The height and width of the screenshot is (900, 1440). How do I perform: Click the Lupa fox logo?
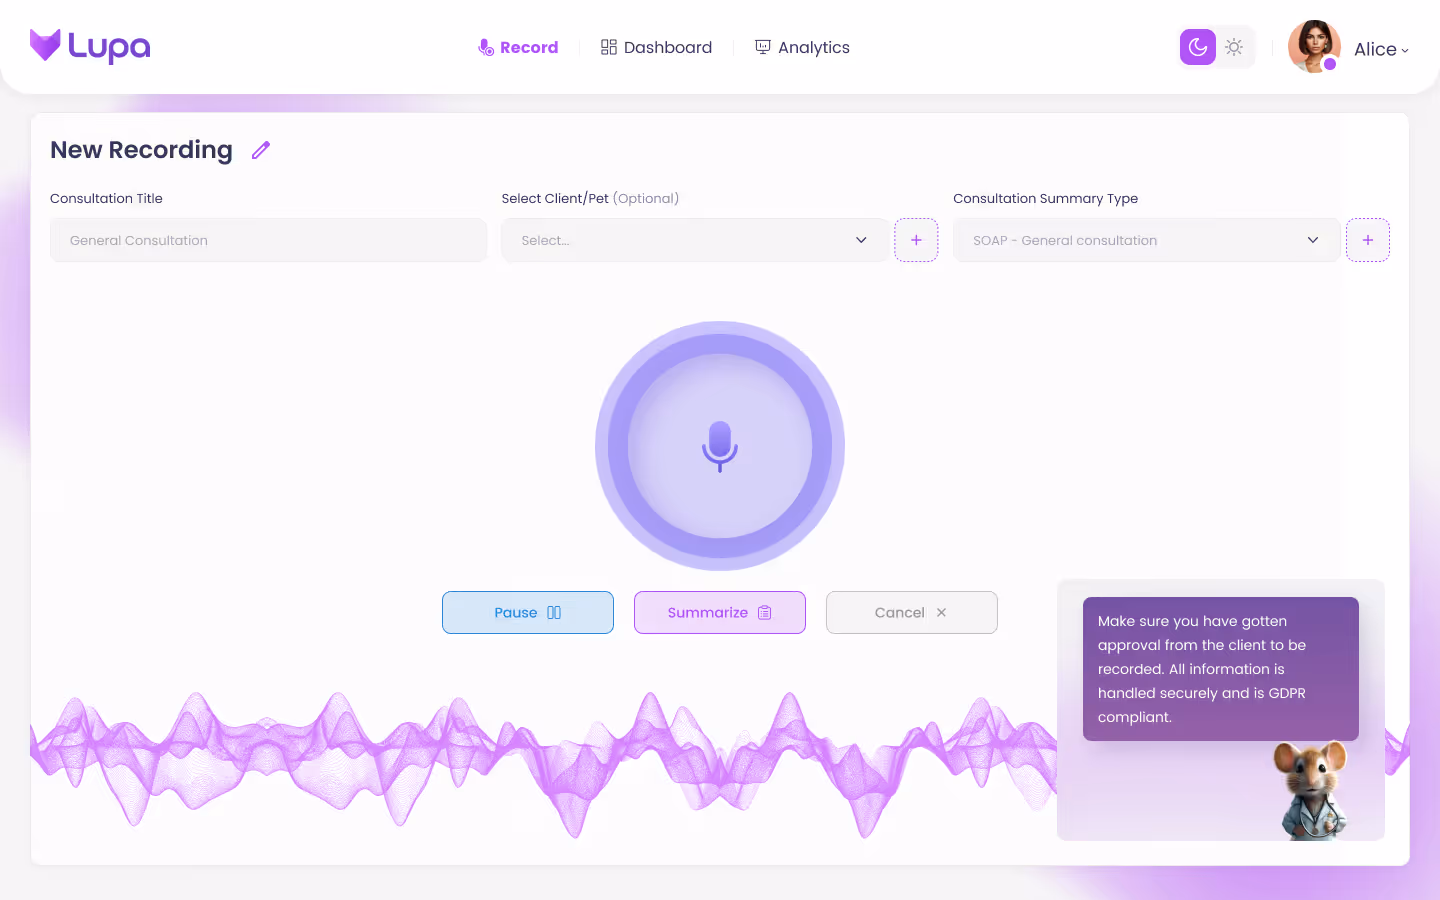tap(90, 46)
